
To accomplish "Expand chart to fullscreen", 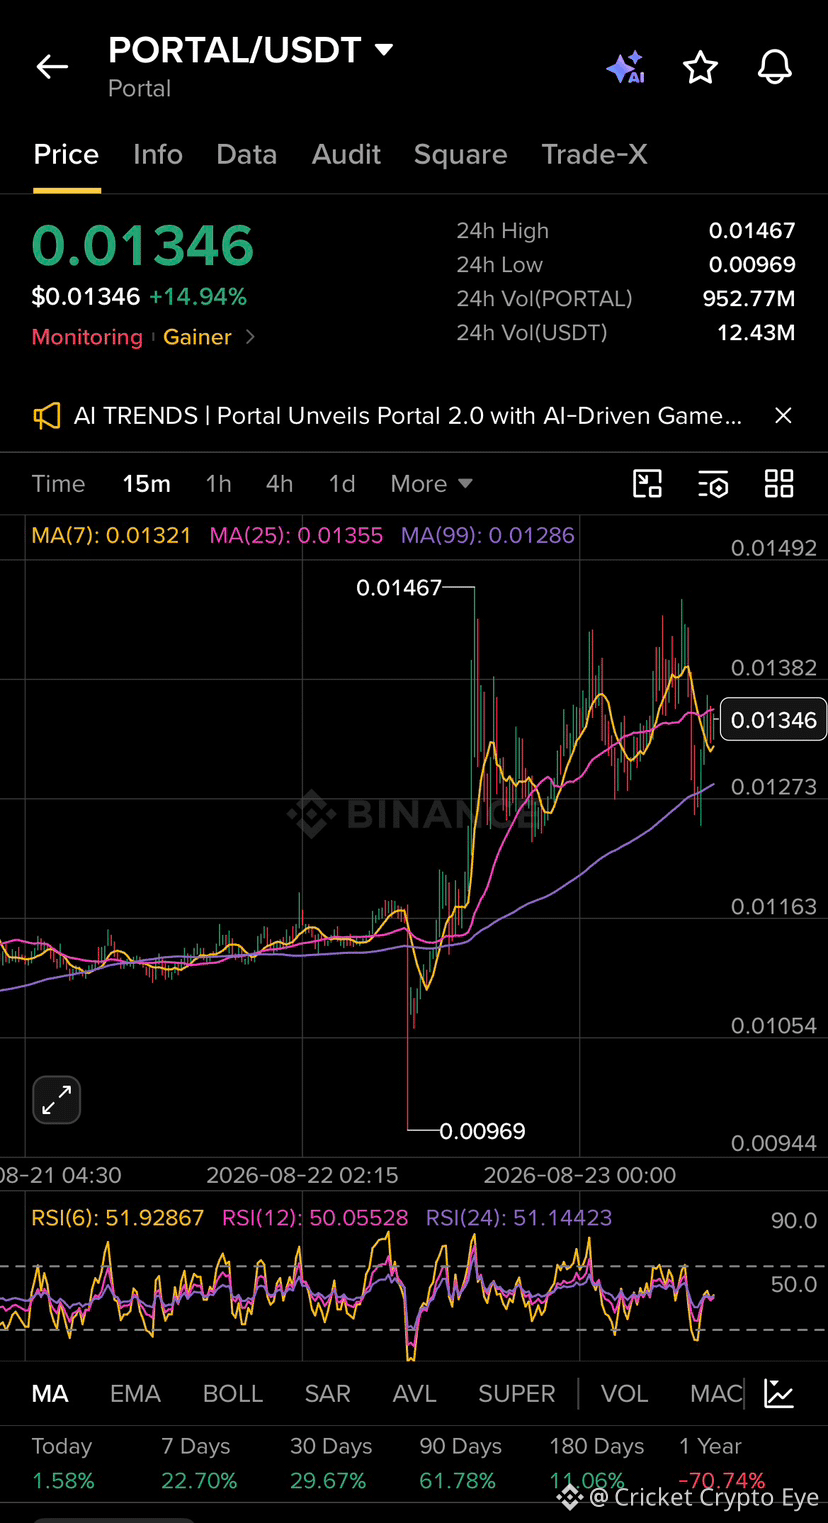I will pyautogui.click(x=57, y=1101).
